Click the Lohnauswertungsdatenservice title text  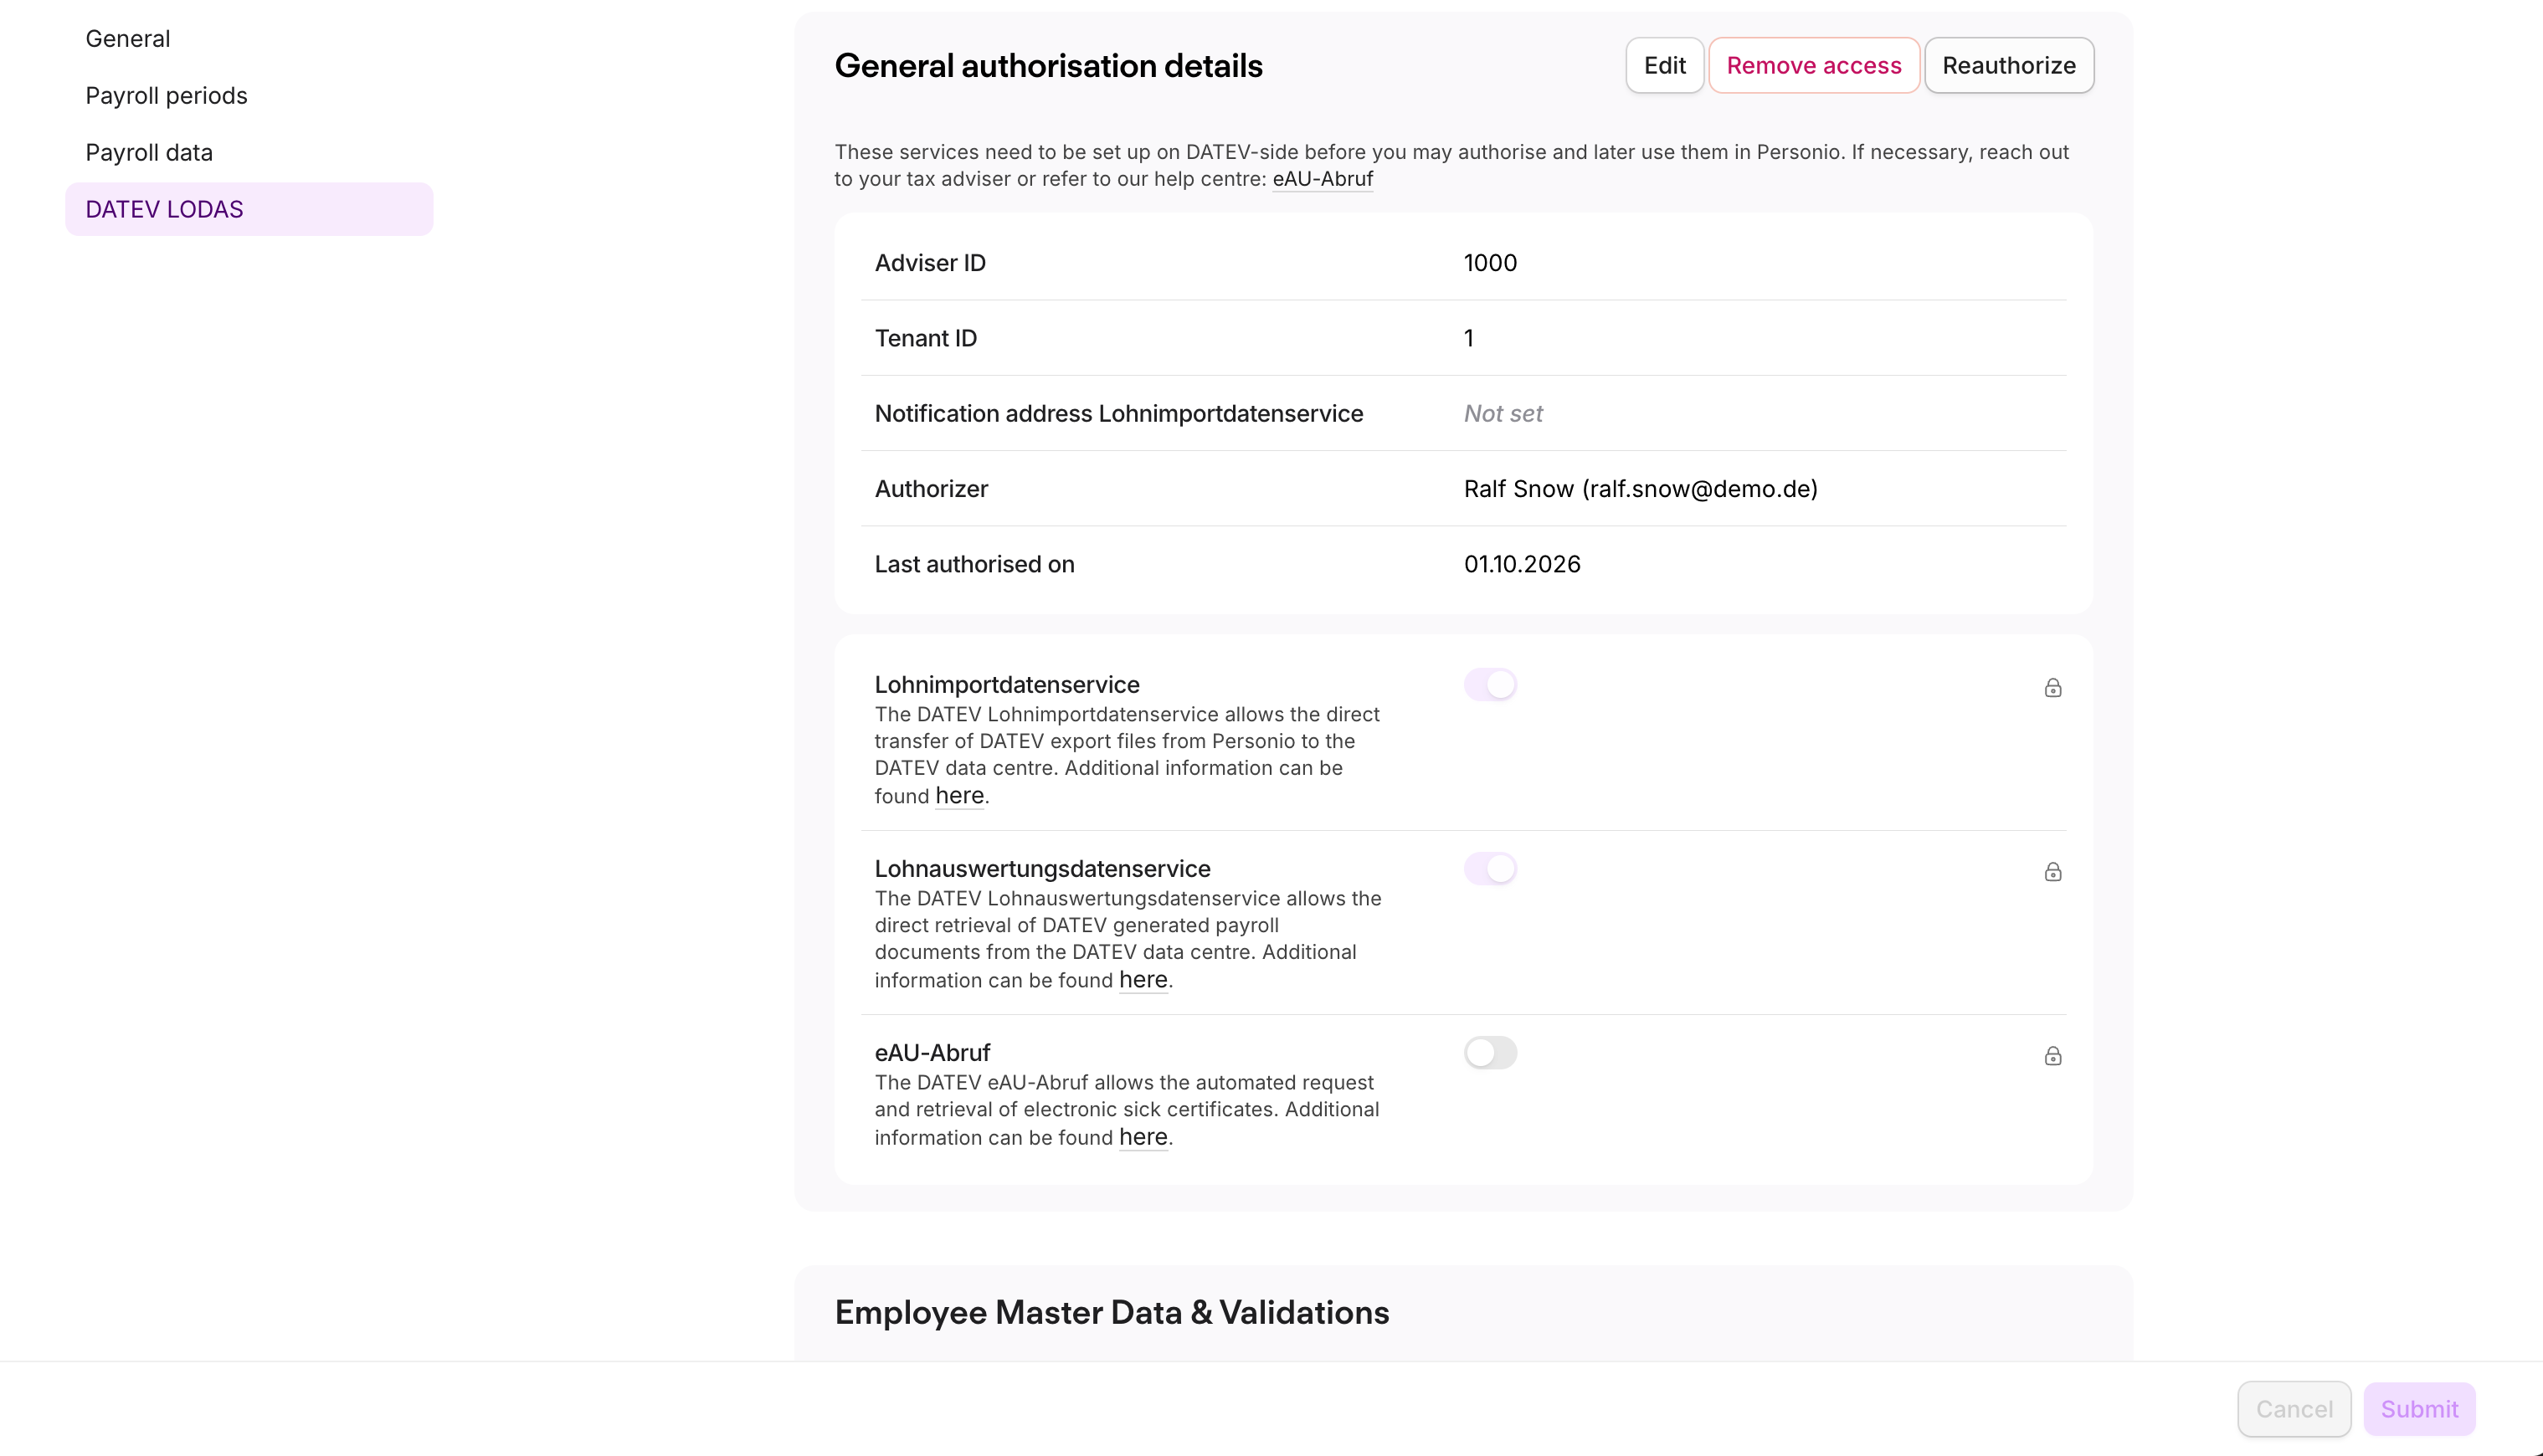pos(1042,869)
